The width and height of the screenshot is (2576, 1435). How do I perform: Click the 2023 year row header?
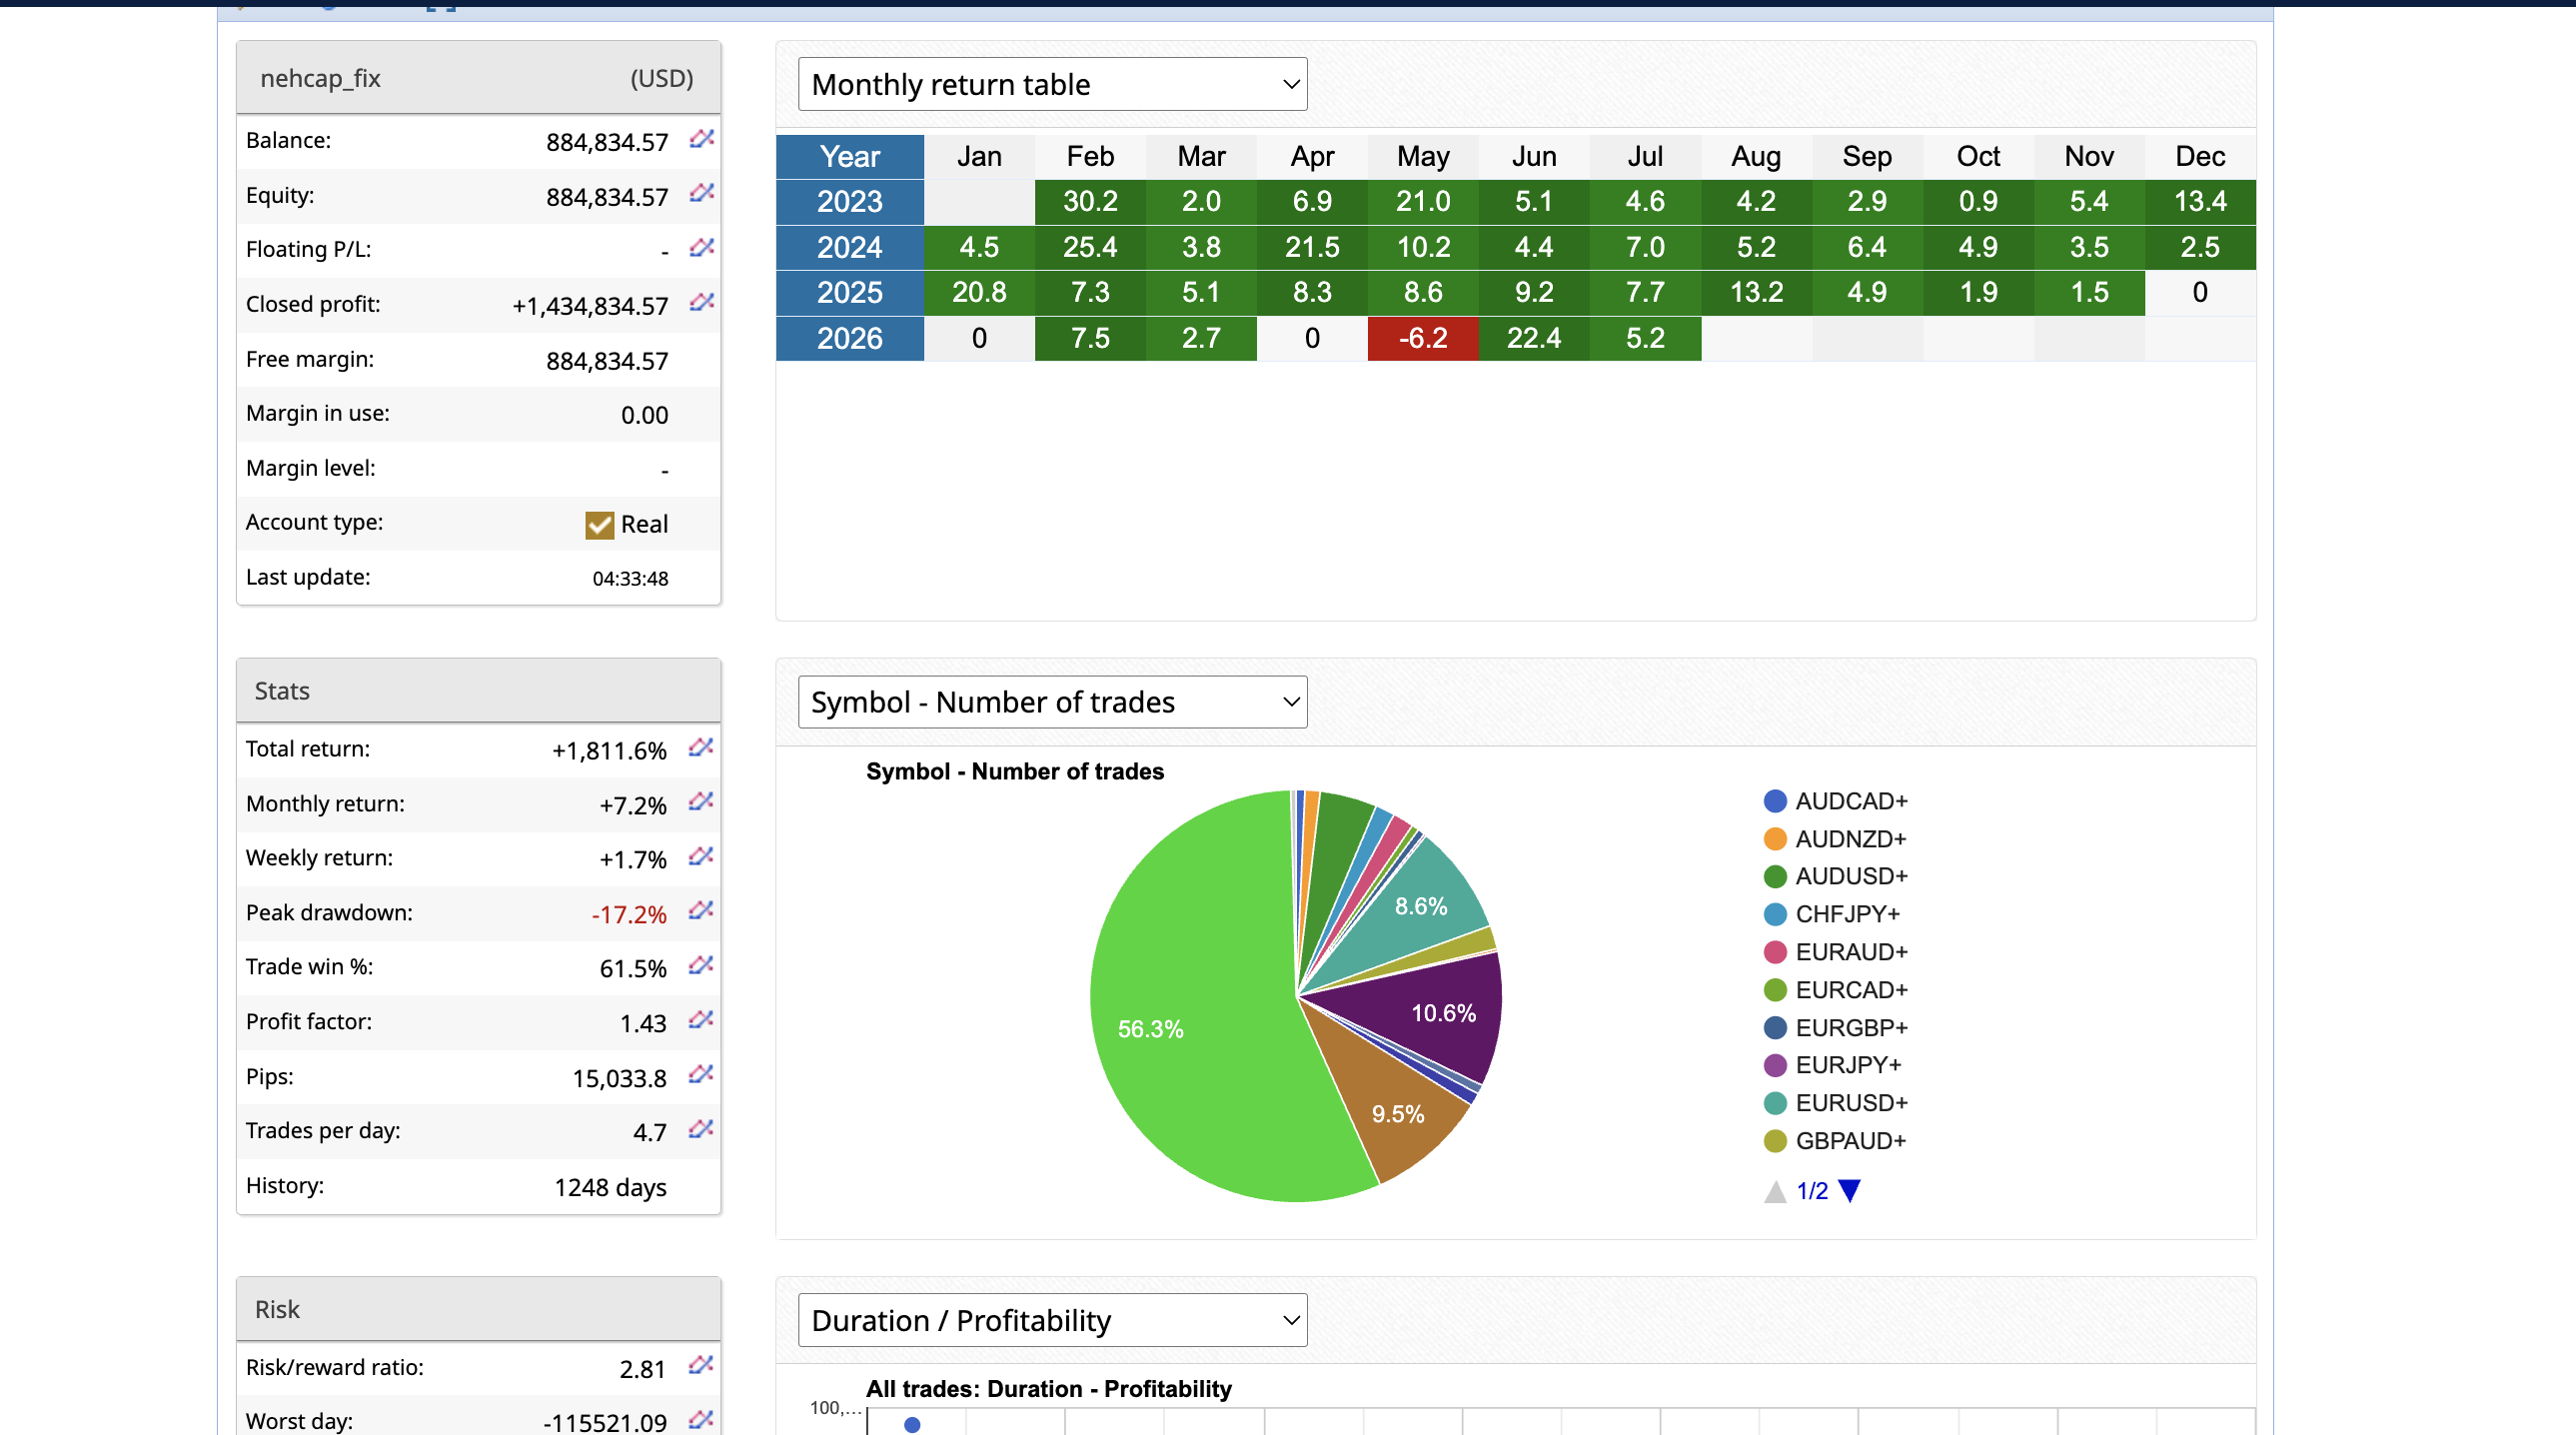click(850, 202)
